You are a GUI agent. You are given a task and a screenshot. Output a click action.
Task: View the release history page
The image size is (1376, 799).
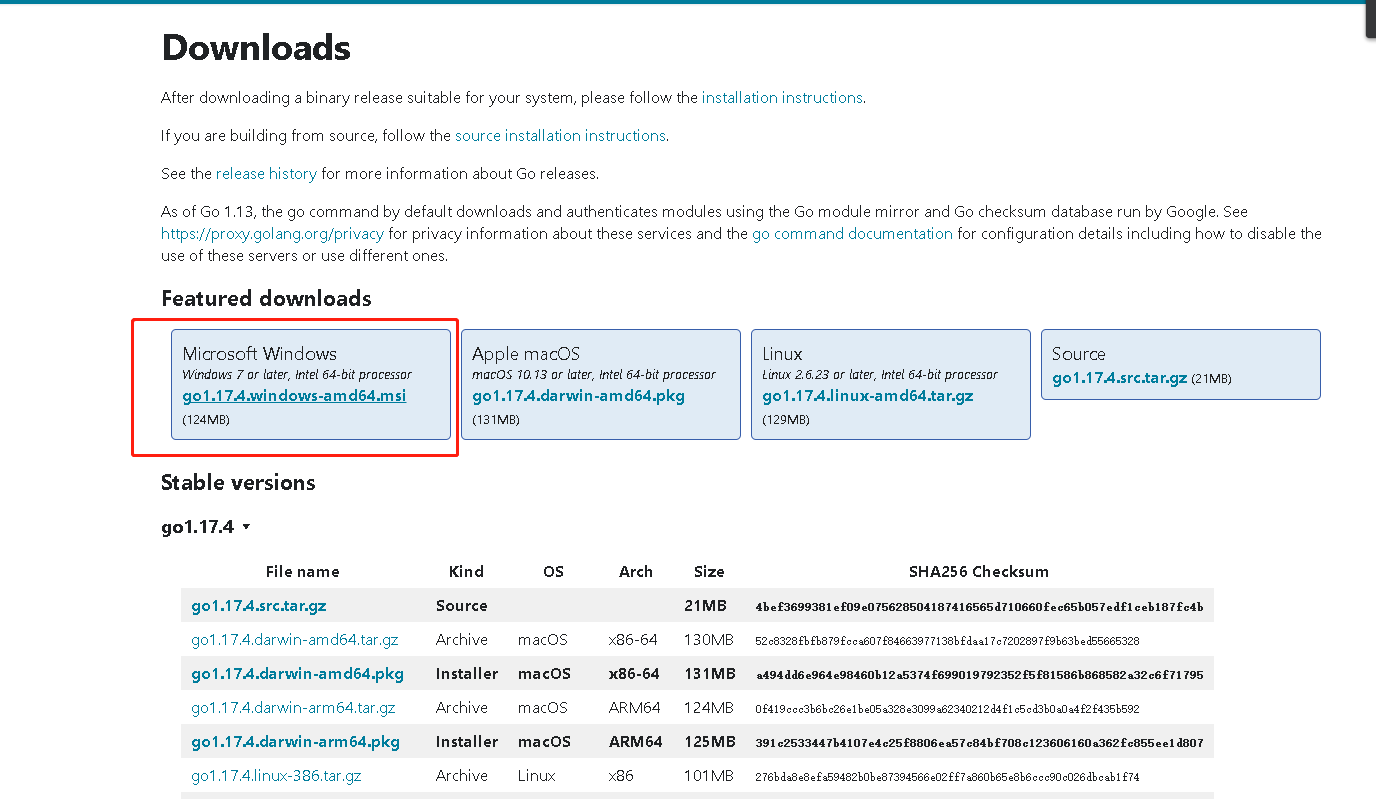click(266, 173)
